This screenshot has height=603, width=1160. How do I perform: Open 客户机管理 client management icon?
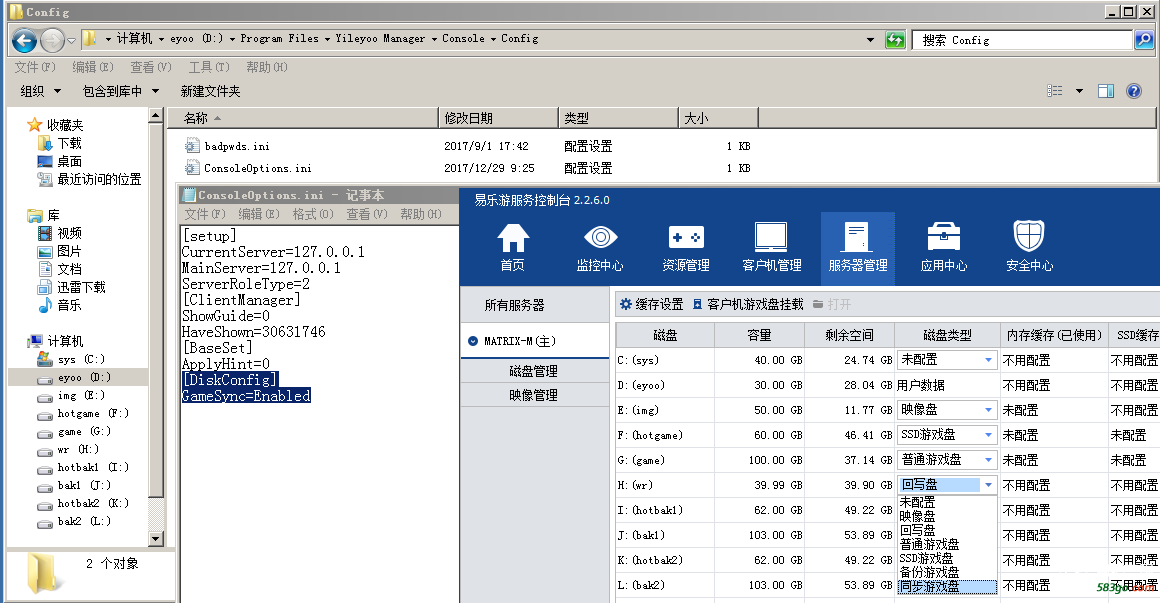771,247
